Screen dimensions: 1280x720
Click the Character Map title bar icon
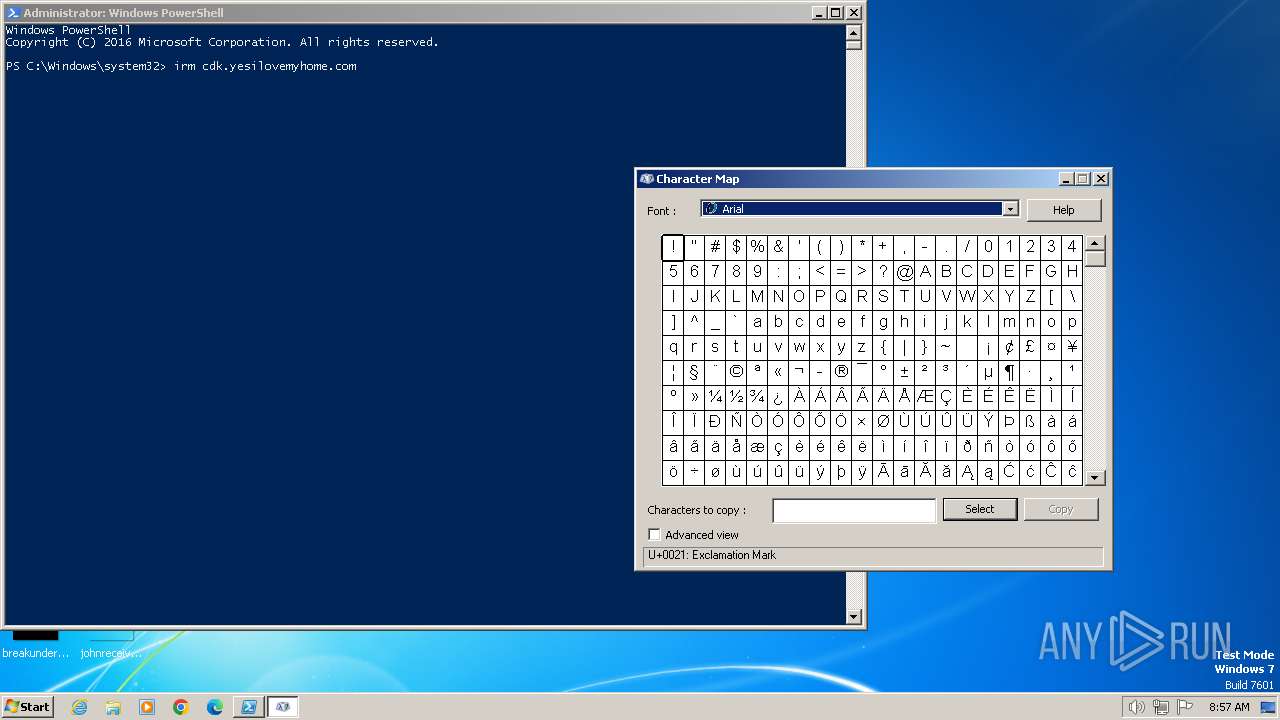(x=647, y=179)
